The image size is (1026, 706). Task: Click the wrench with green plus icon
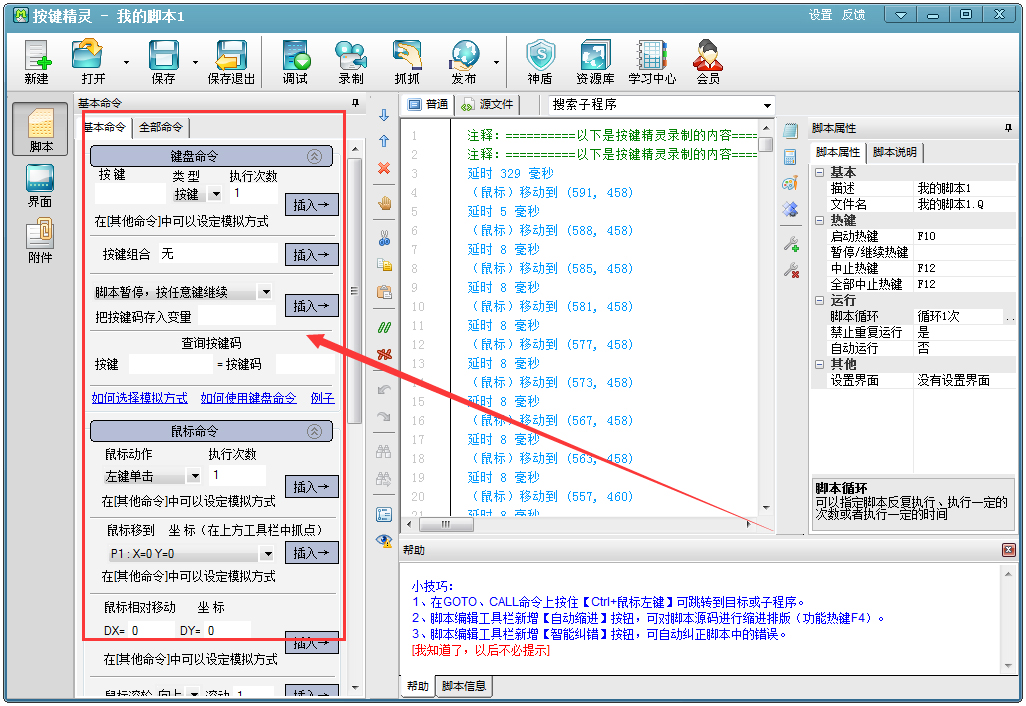(791, 244)
